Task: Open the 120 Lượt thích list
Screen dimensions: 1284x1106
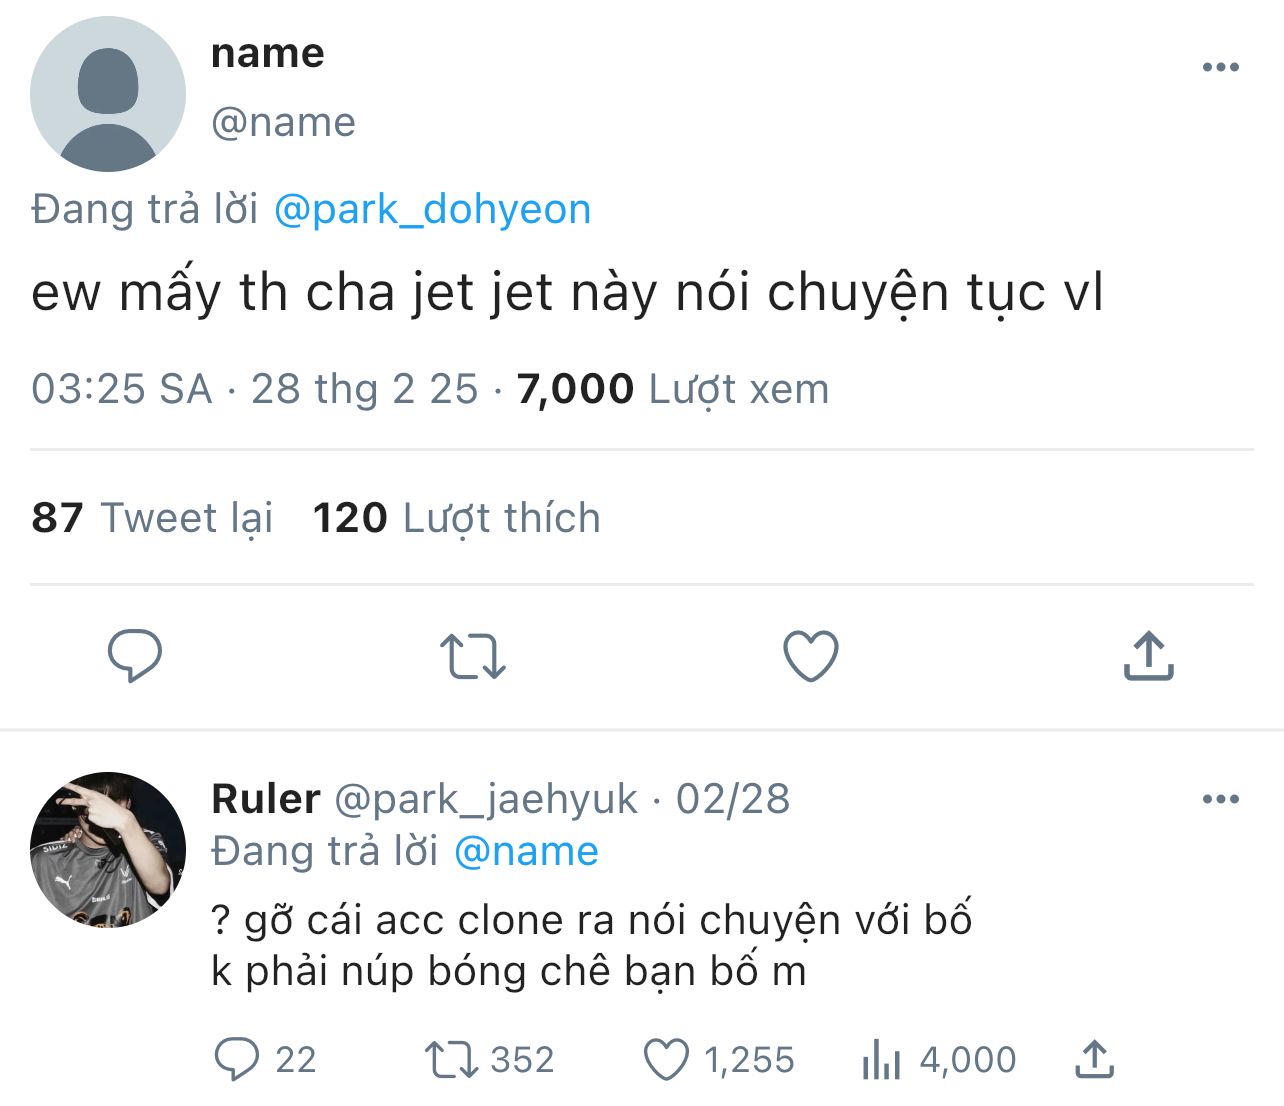Action: tap(456, 518)
